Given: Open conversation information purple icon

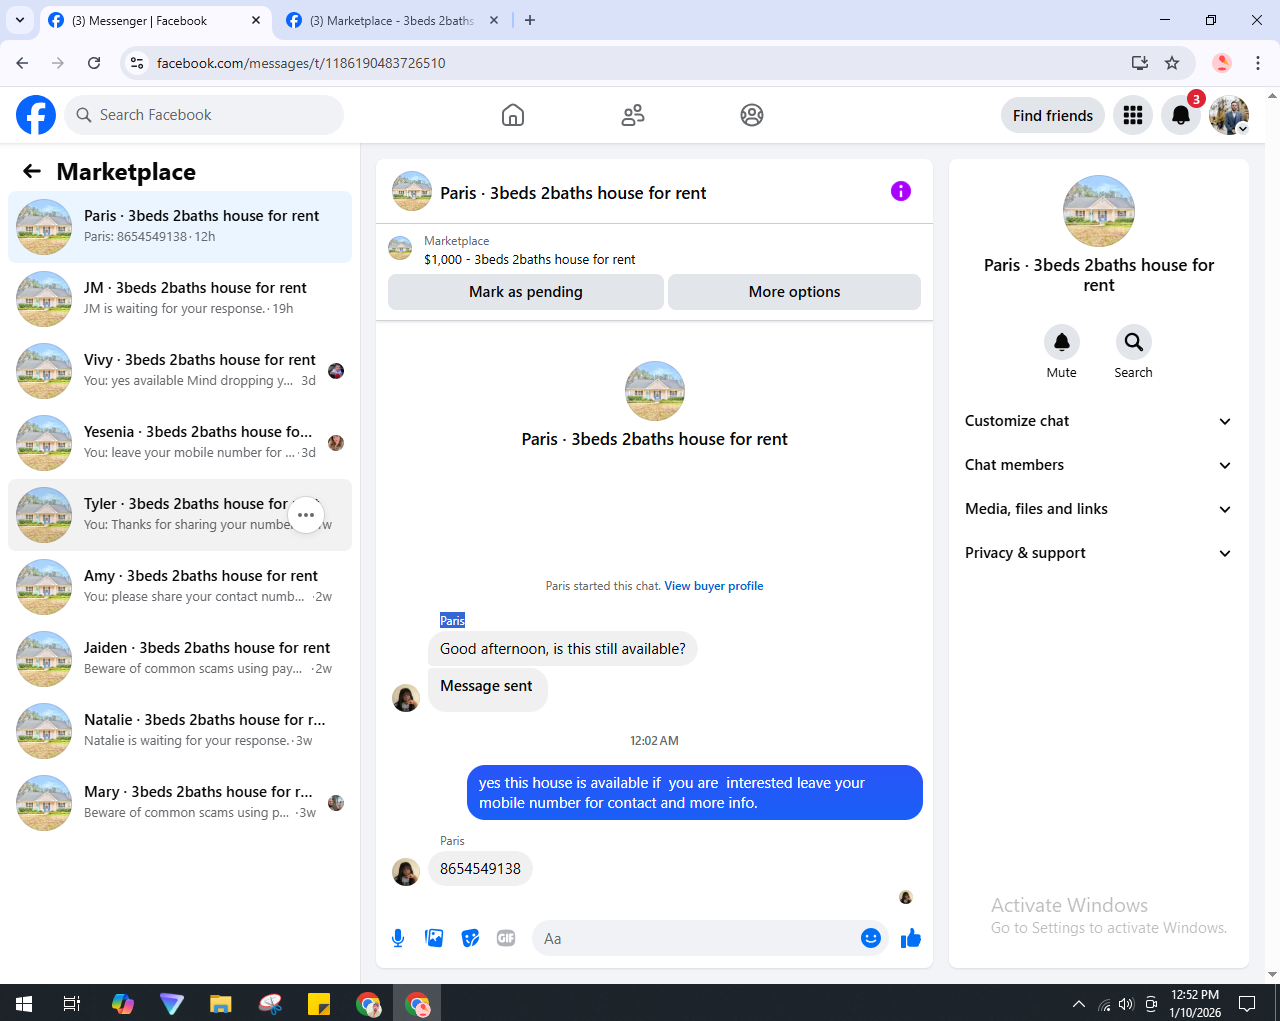Looking at the screenshot, I should [901, 191].
